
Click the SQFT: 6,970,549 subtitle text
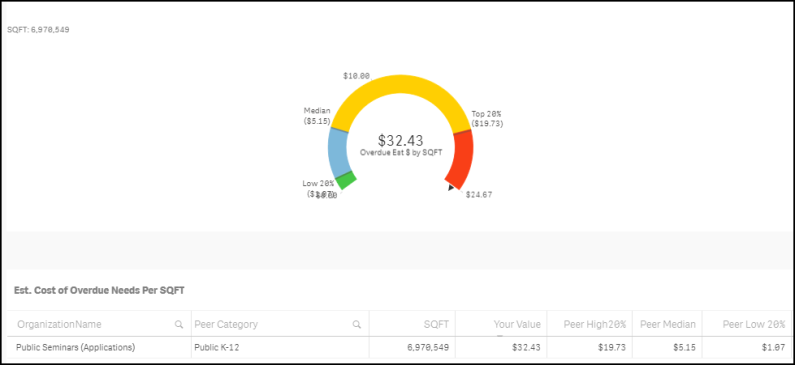click(x=39, y=30)
